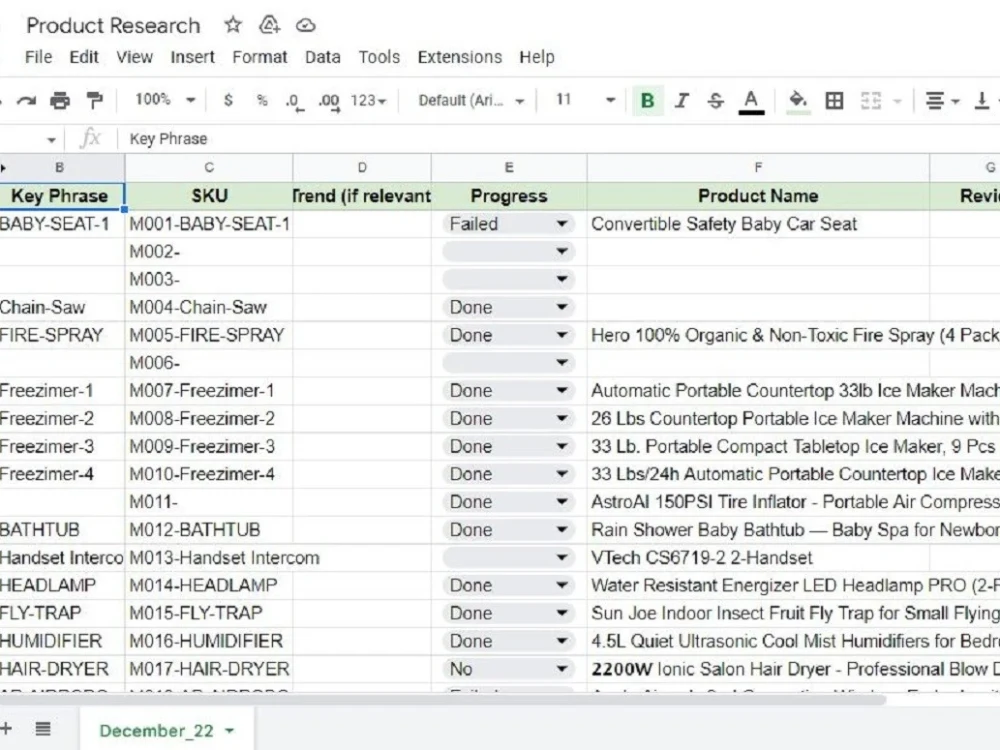Open the text color picker
The height and width of the screenshot is (750, 1000).
[x=750, y=100]
